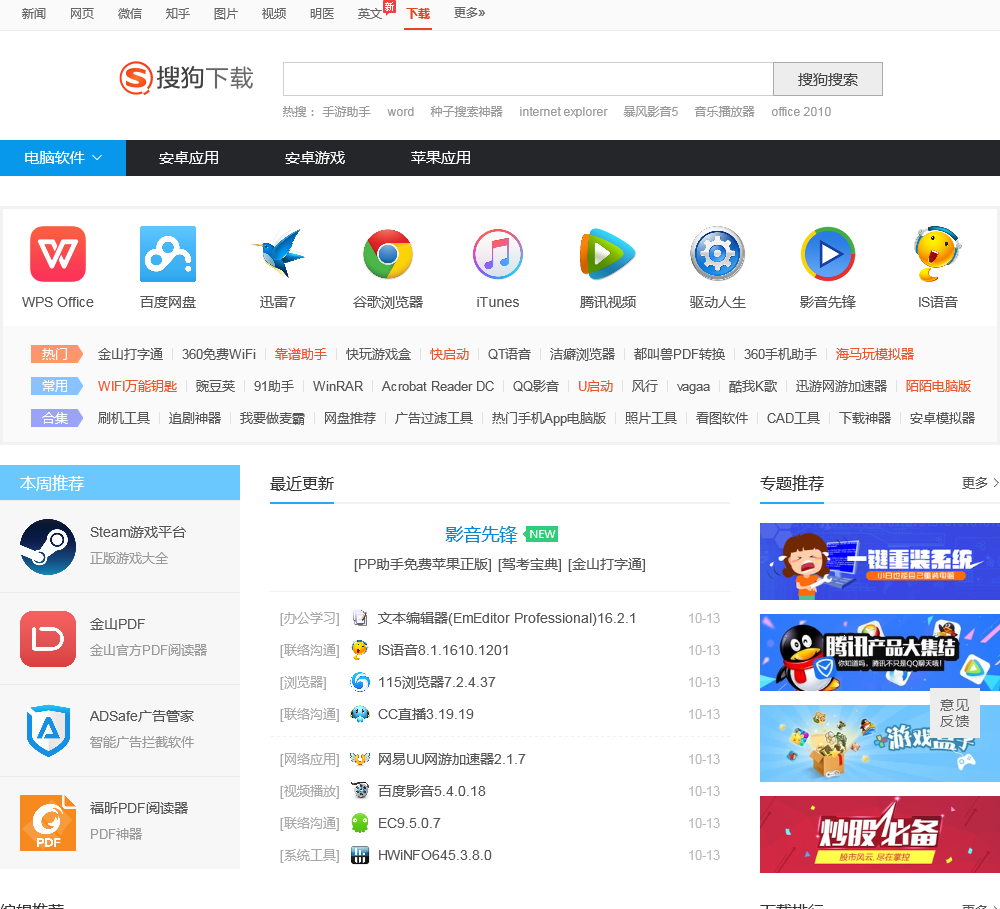Open the 百度网盘 app icon
Viewport: 1000px width, 909px height.
coord(168,254)
